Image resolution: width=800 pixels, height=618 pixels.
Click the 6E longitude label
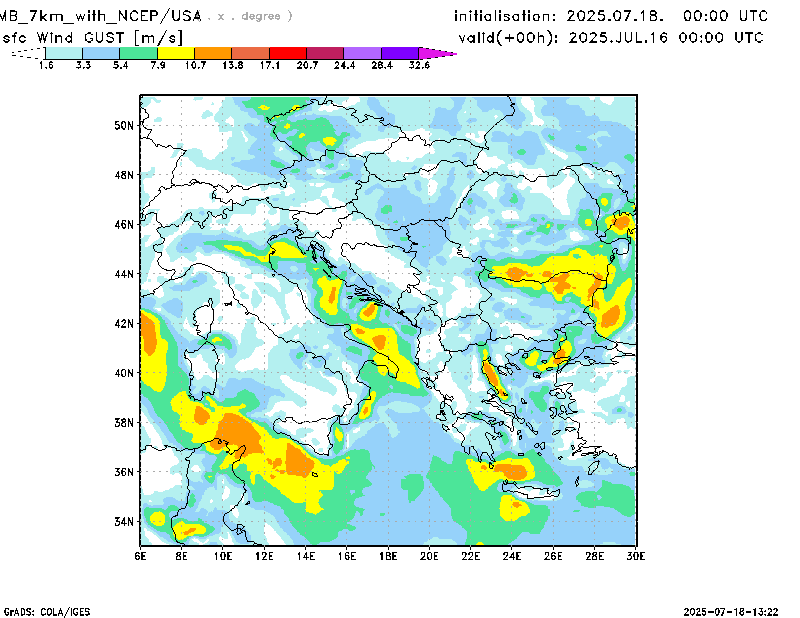click(x=140, y=556)
